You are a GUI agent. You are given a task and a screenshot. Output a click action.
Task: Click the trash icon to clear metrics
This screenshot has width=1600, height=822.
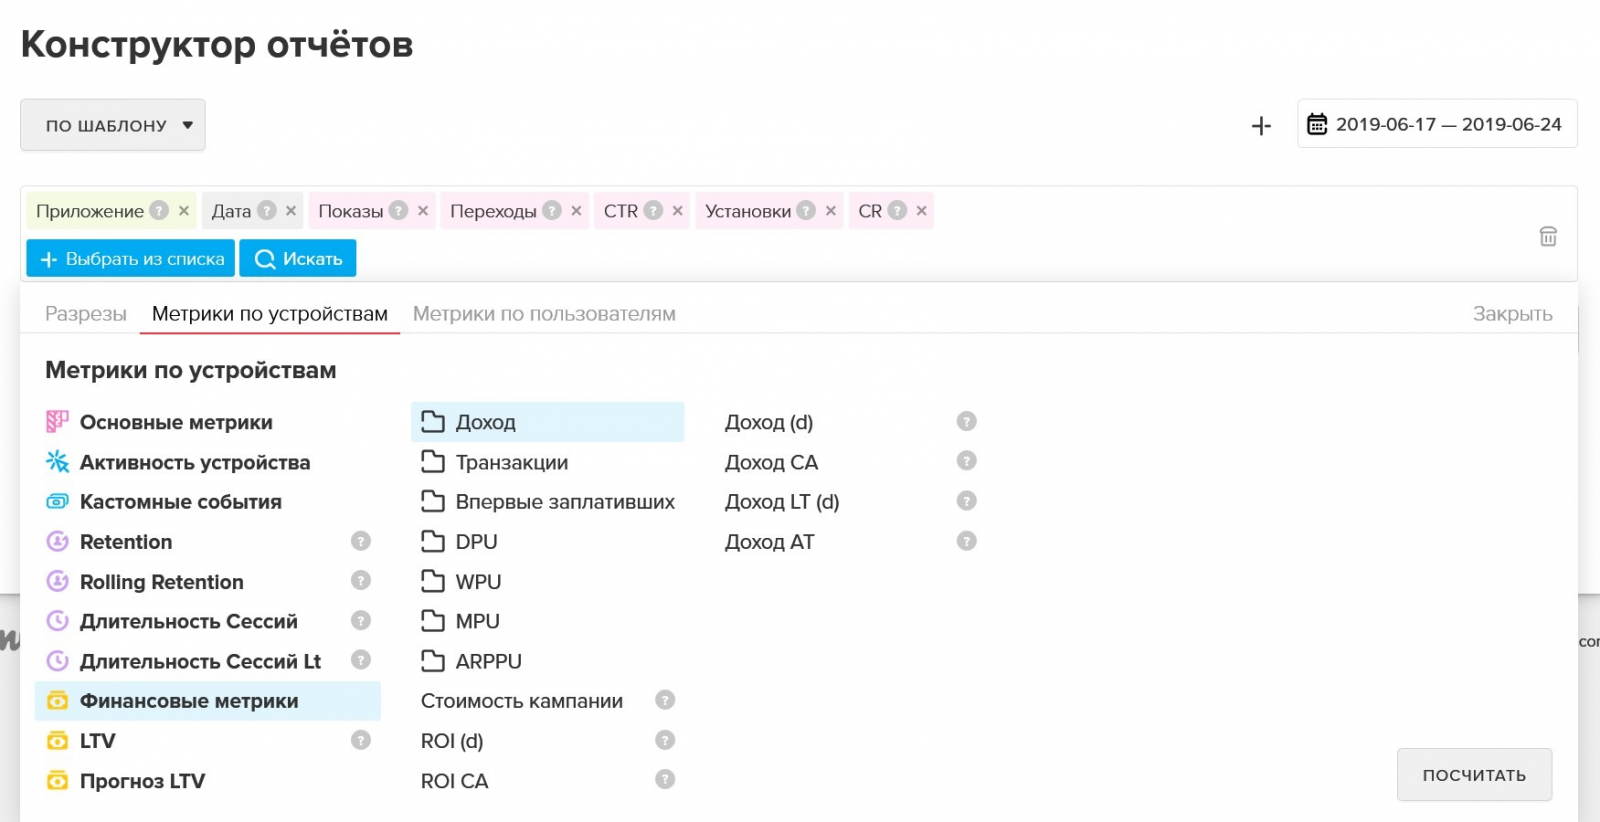1547,237
